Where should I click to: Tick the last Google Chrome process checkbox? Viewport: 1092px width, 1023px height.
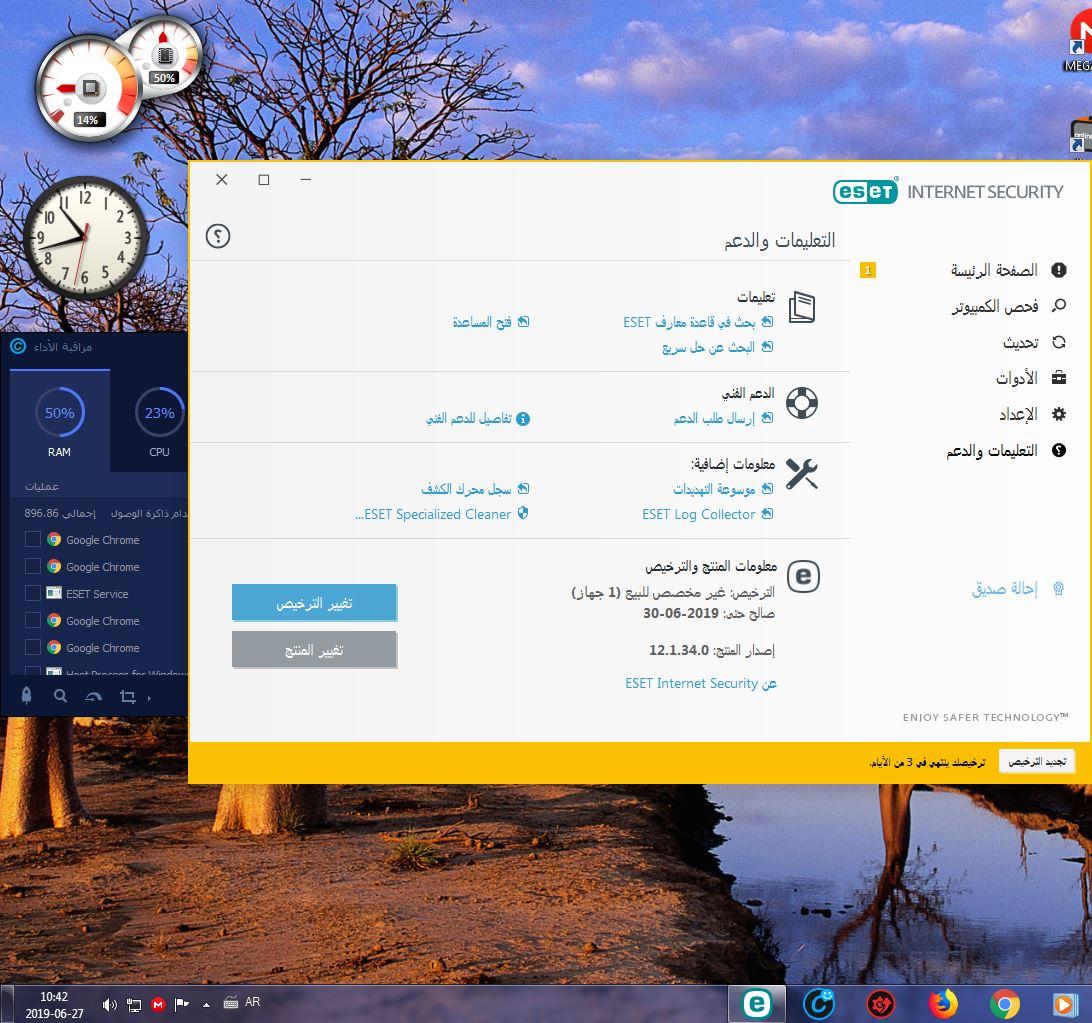(33, 648)
